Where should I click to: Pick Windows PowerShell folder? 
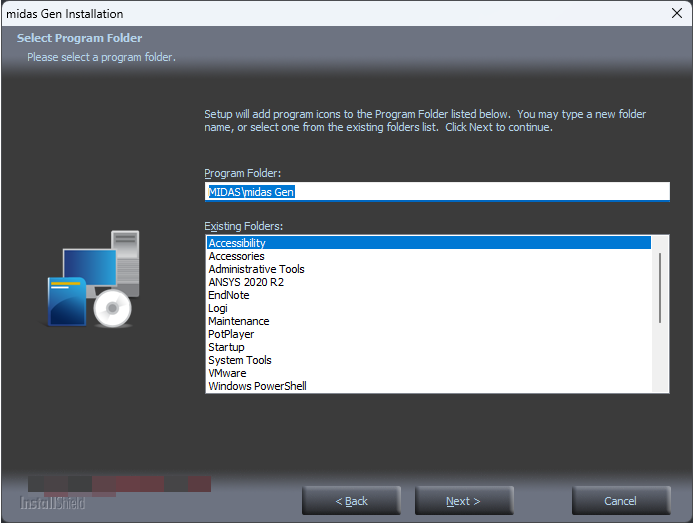[429, 386]
